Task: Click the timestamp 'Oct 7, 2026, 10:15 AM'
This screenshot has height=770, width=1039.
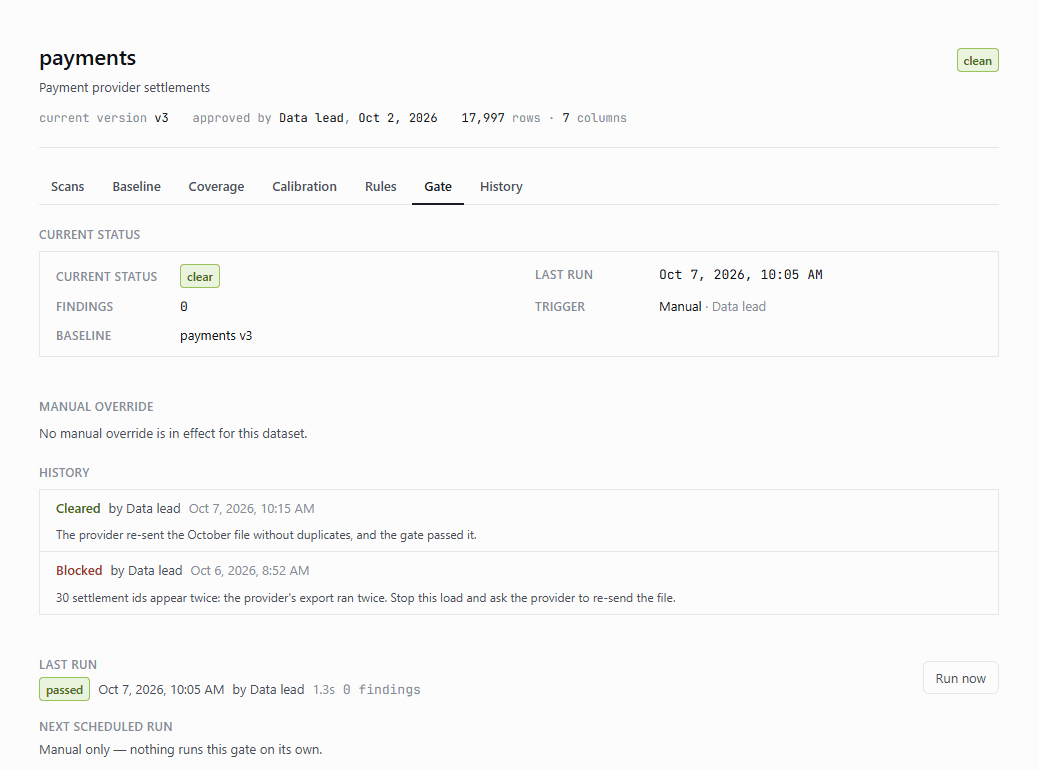Action: tap(252, 508)
